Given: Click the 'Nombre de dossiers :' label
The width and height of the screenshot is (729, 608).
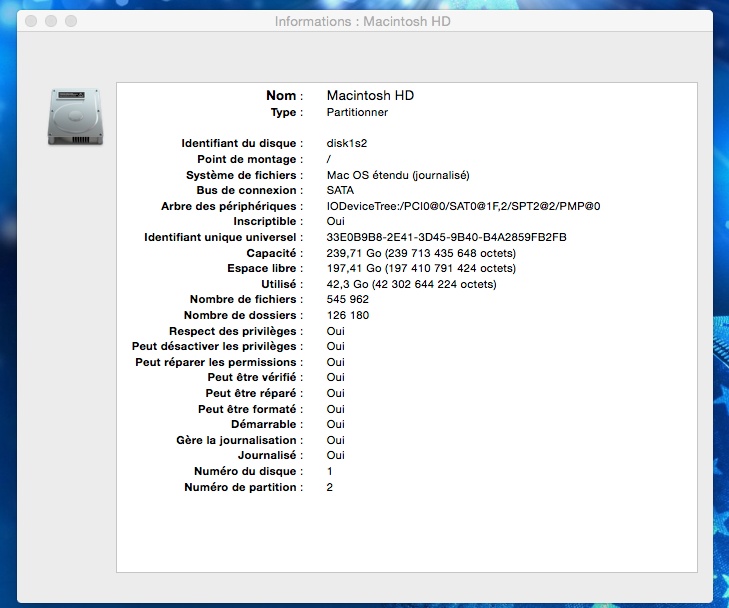Looking at the screenshot, I should click(244, 315).
